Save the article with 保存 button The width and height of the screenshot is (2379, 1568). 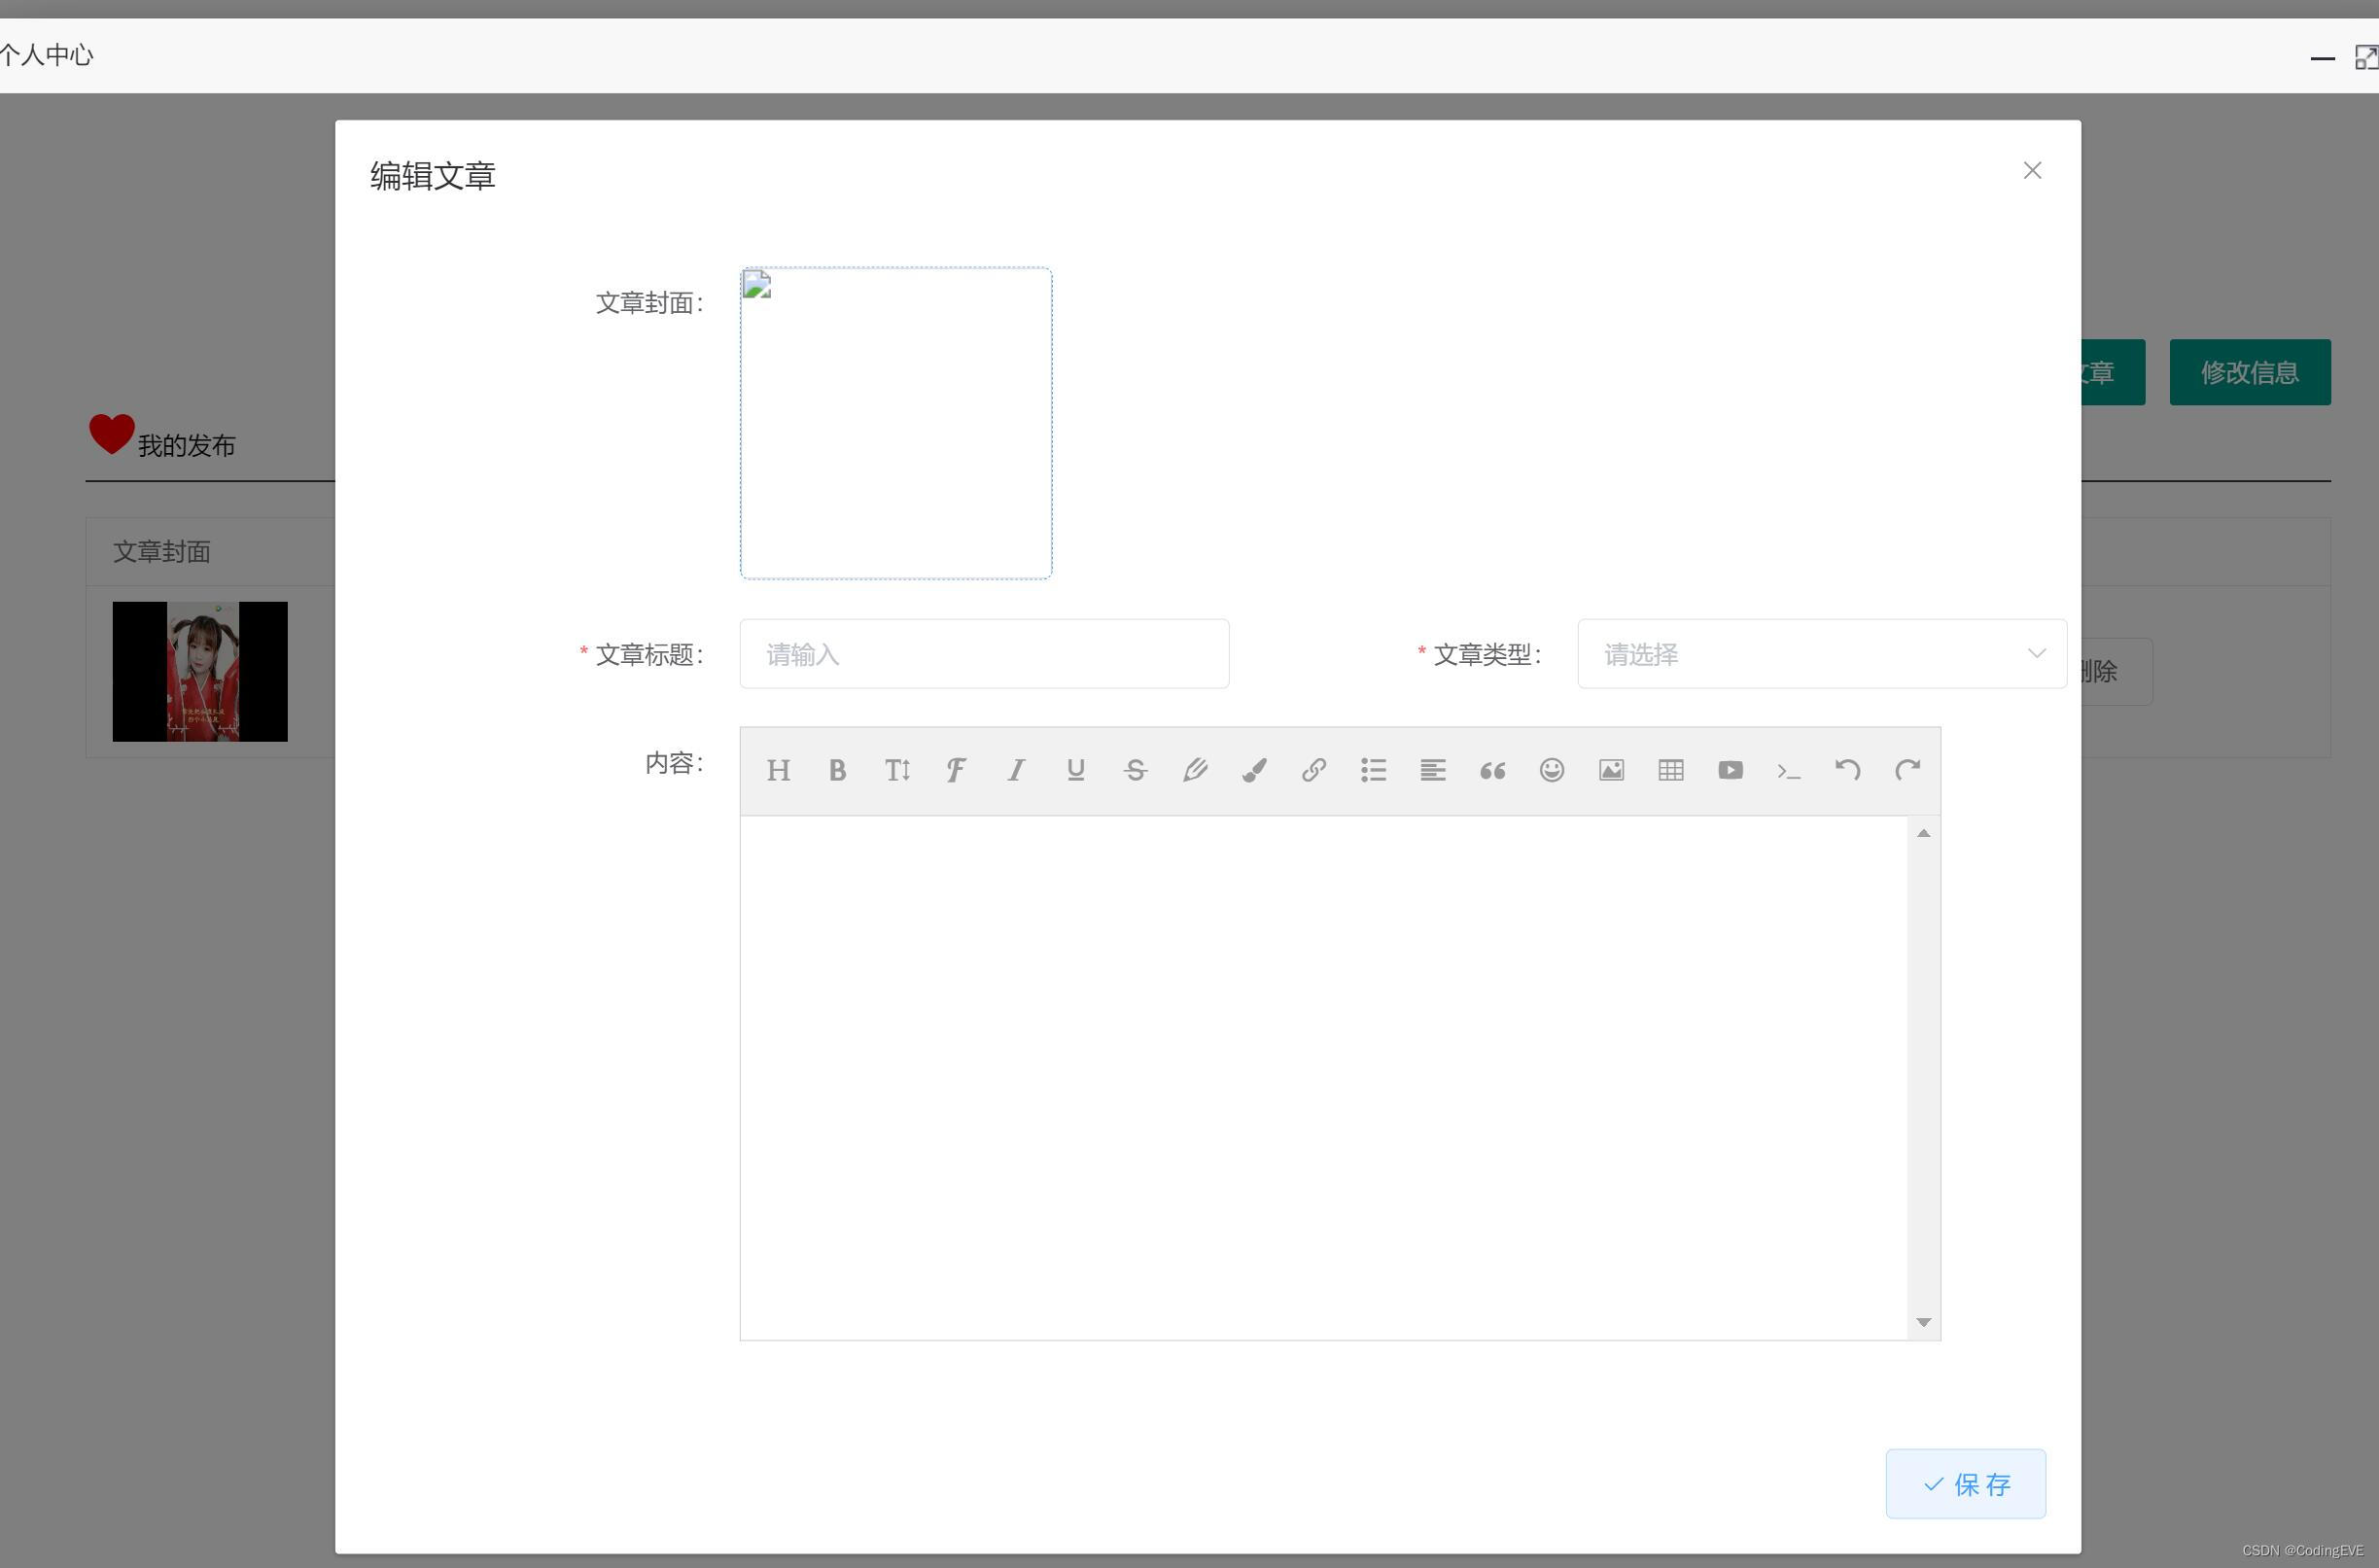click(x=1965, y=1484)
